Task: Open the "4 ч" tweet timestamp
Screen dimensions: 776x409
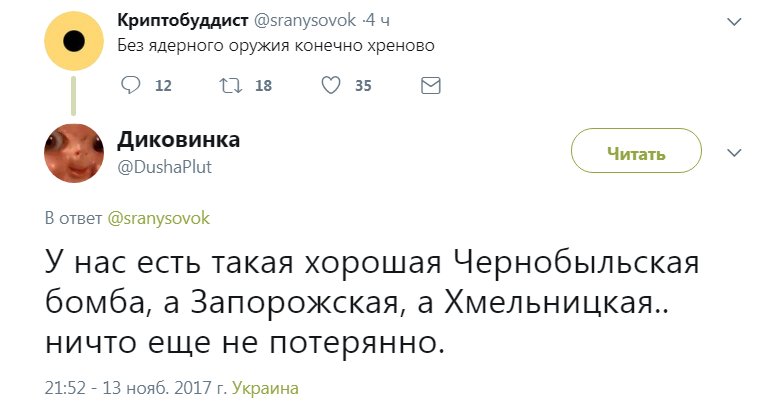Action: point(372,20)
